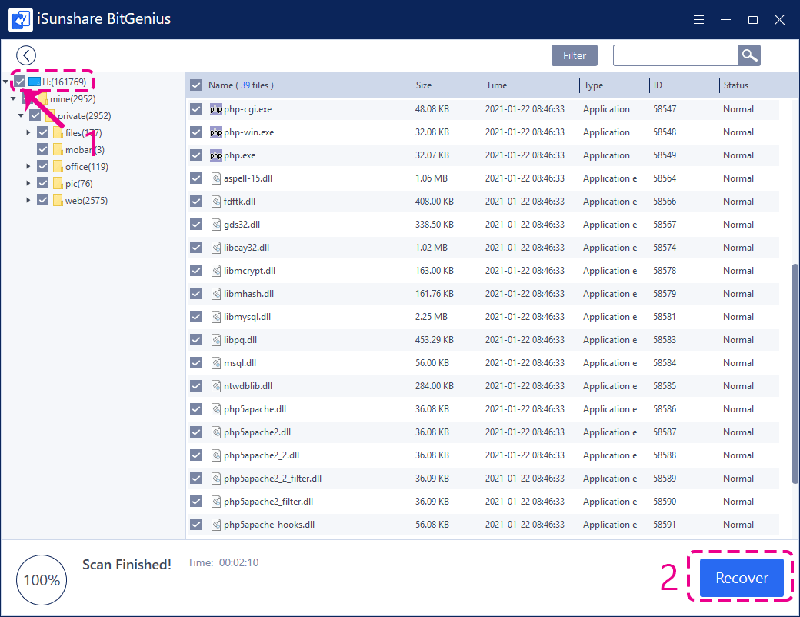800x617 pixels.
Task: Sort by the Type column header
Action: click(x=594, y=85)
